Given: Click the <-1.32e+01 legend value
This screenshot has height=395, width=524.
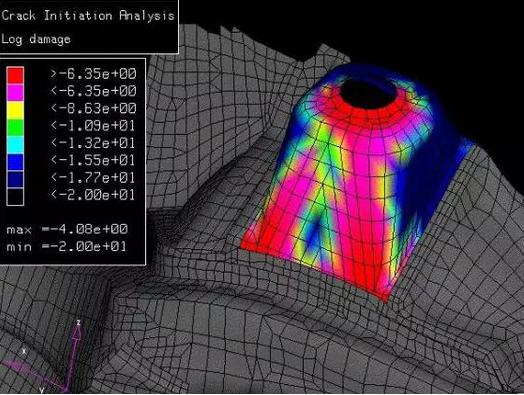Looking at the screenshot, I should pyautogui.click(x=93, y=143).
